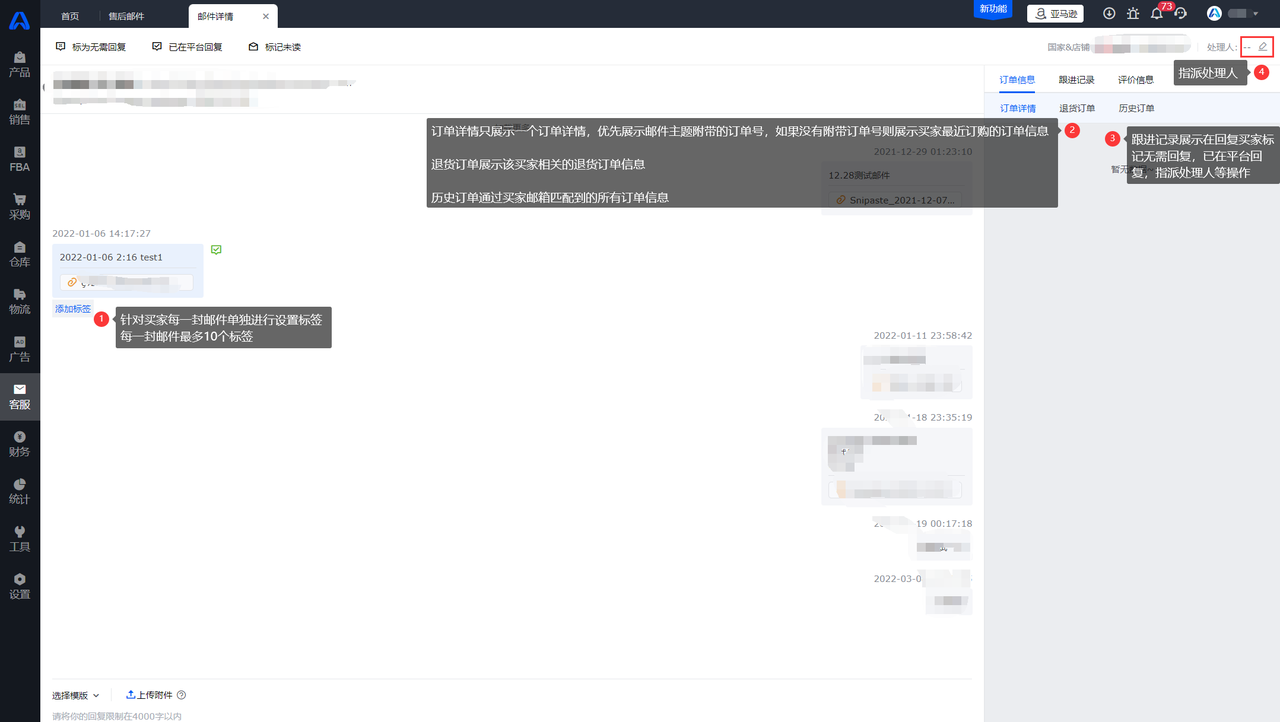This screenshot has width=1280, height=722.
Task: Expand the user account dropdown arrow
Action: point(1256,14)
